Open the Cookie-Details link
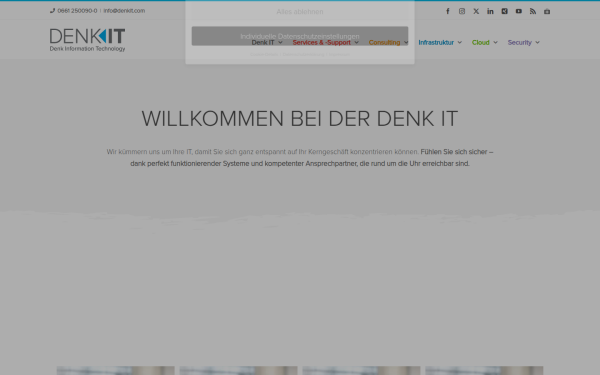 [x=264, y=54]
